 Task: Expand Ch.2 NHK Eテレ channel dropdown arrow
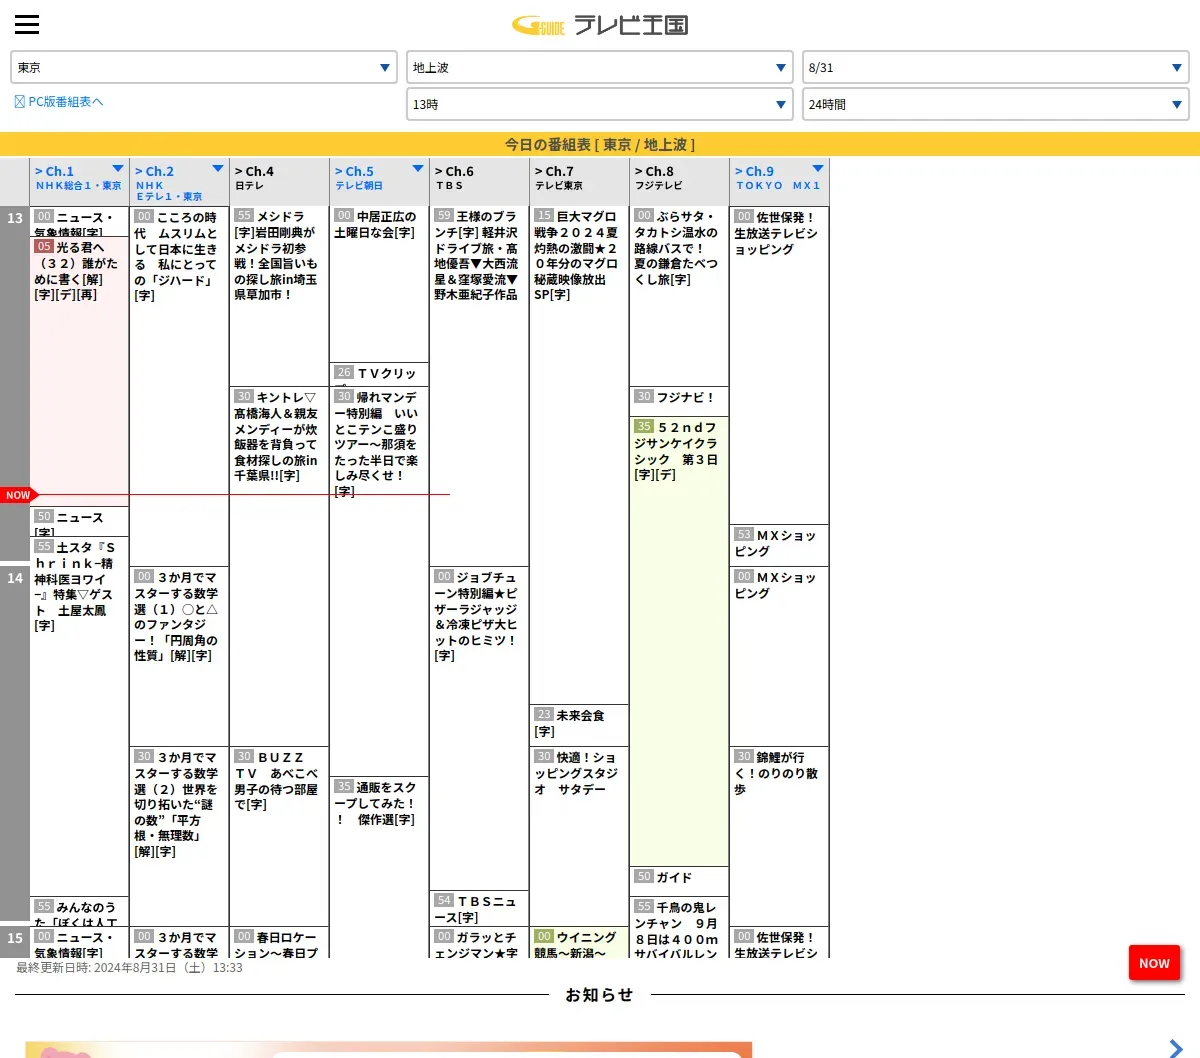point(218,168)
